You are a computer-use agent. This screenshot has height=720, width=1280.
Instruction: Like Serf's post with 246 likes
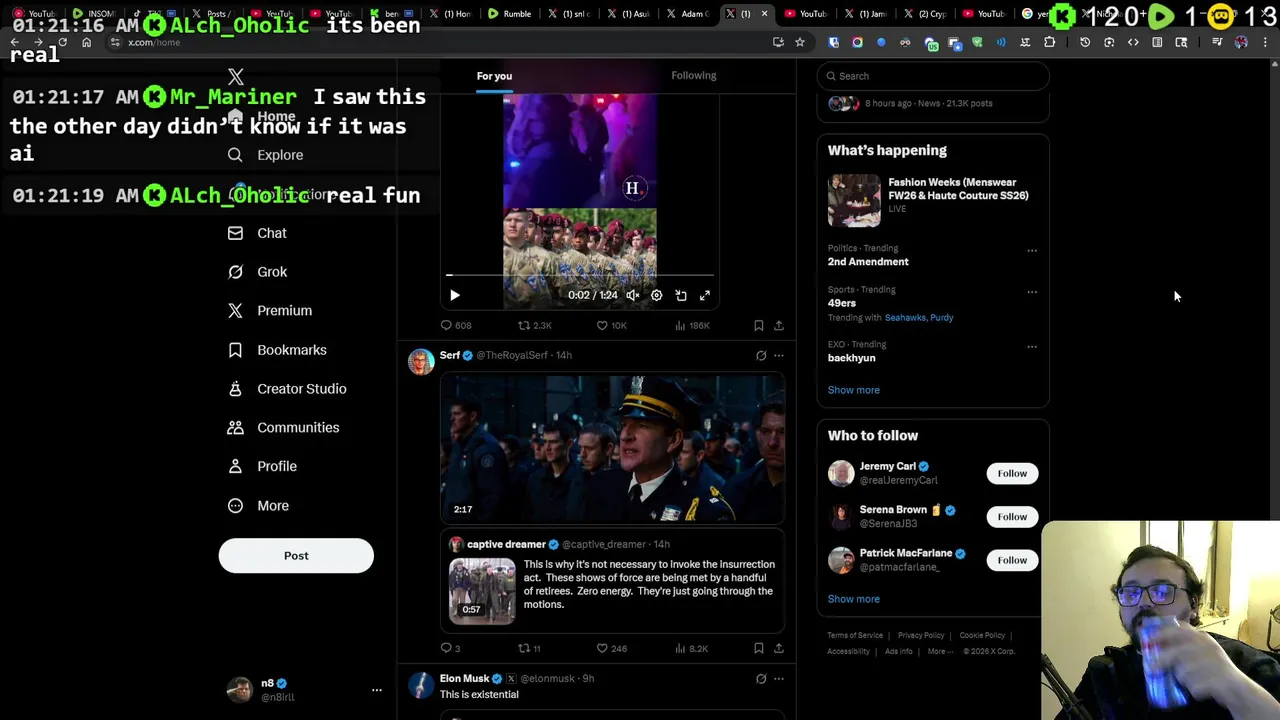611,648
